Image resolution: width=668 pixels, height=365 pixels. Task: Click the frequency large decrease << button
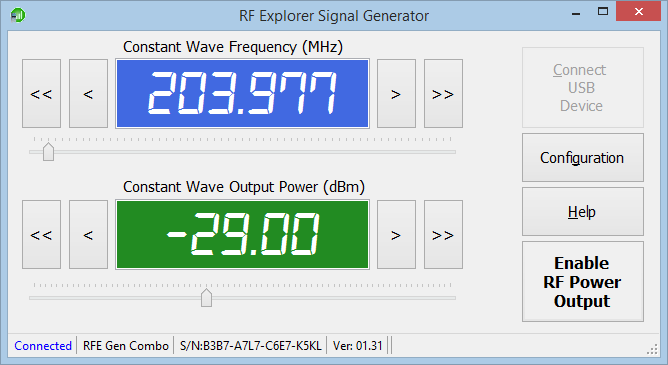pos(41,94)
